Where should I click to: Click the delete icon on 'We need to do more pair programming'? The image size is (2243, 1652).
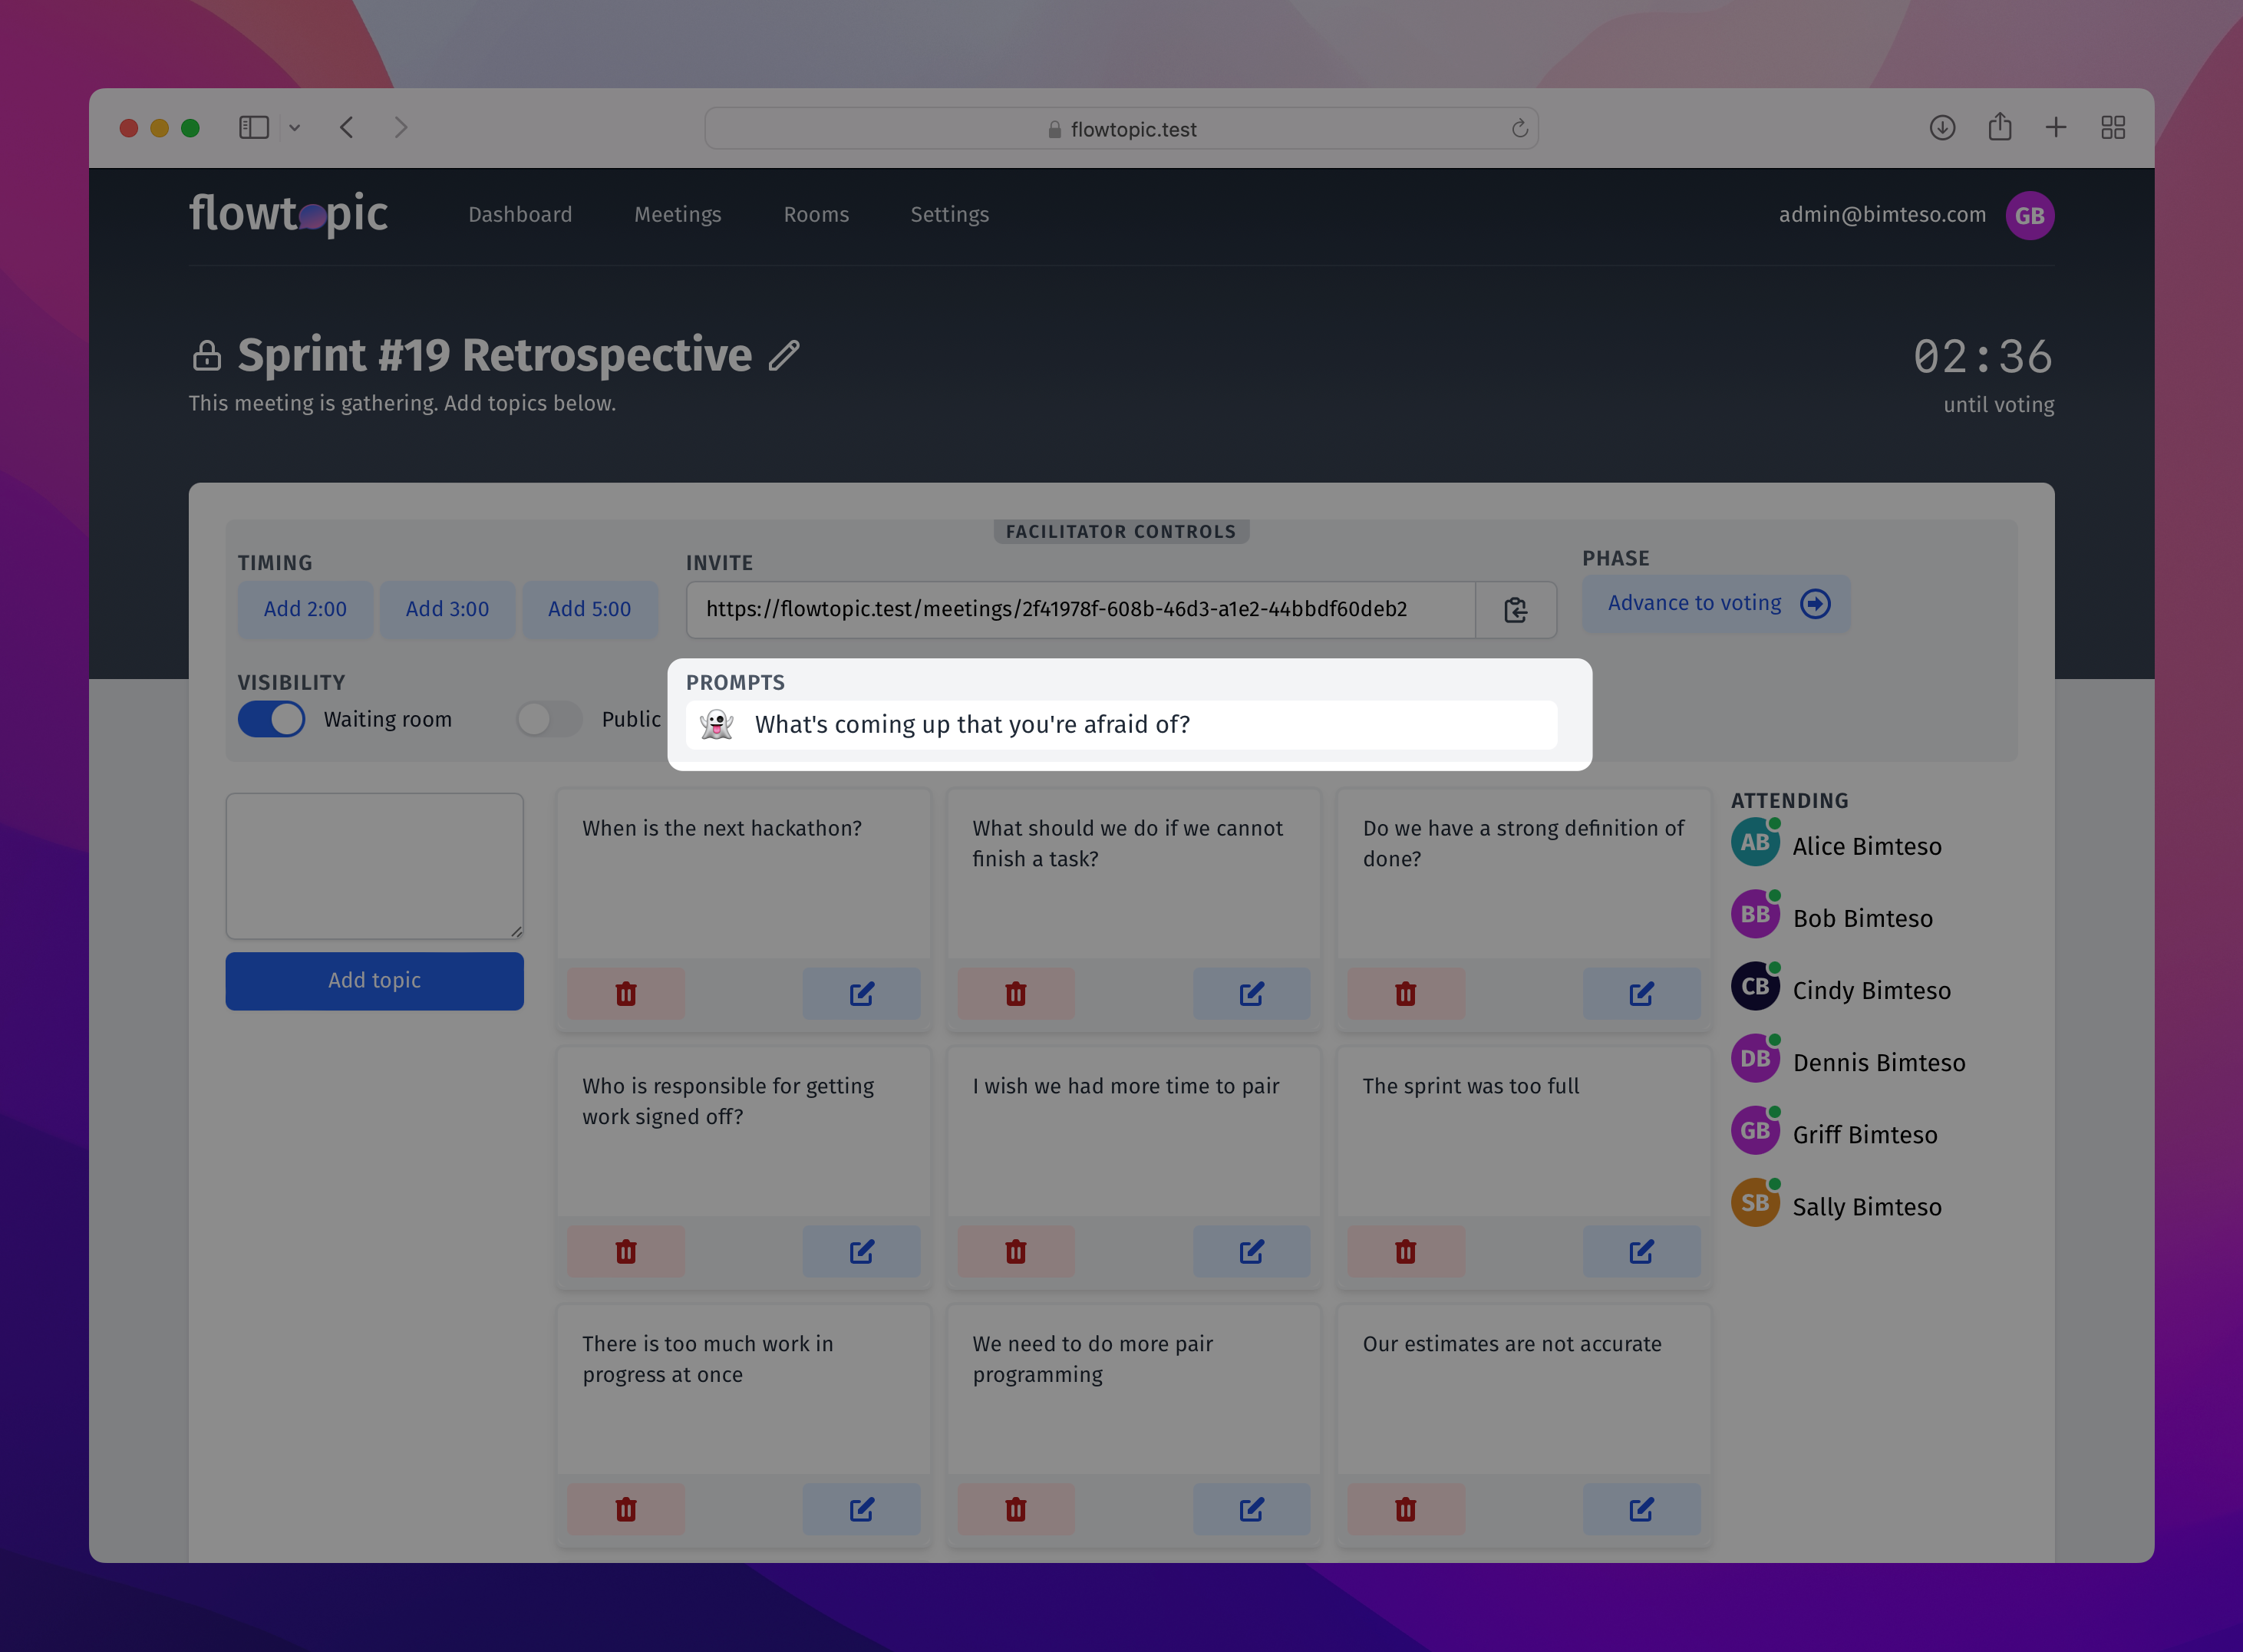[1015, 1508]
